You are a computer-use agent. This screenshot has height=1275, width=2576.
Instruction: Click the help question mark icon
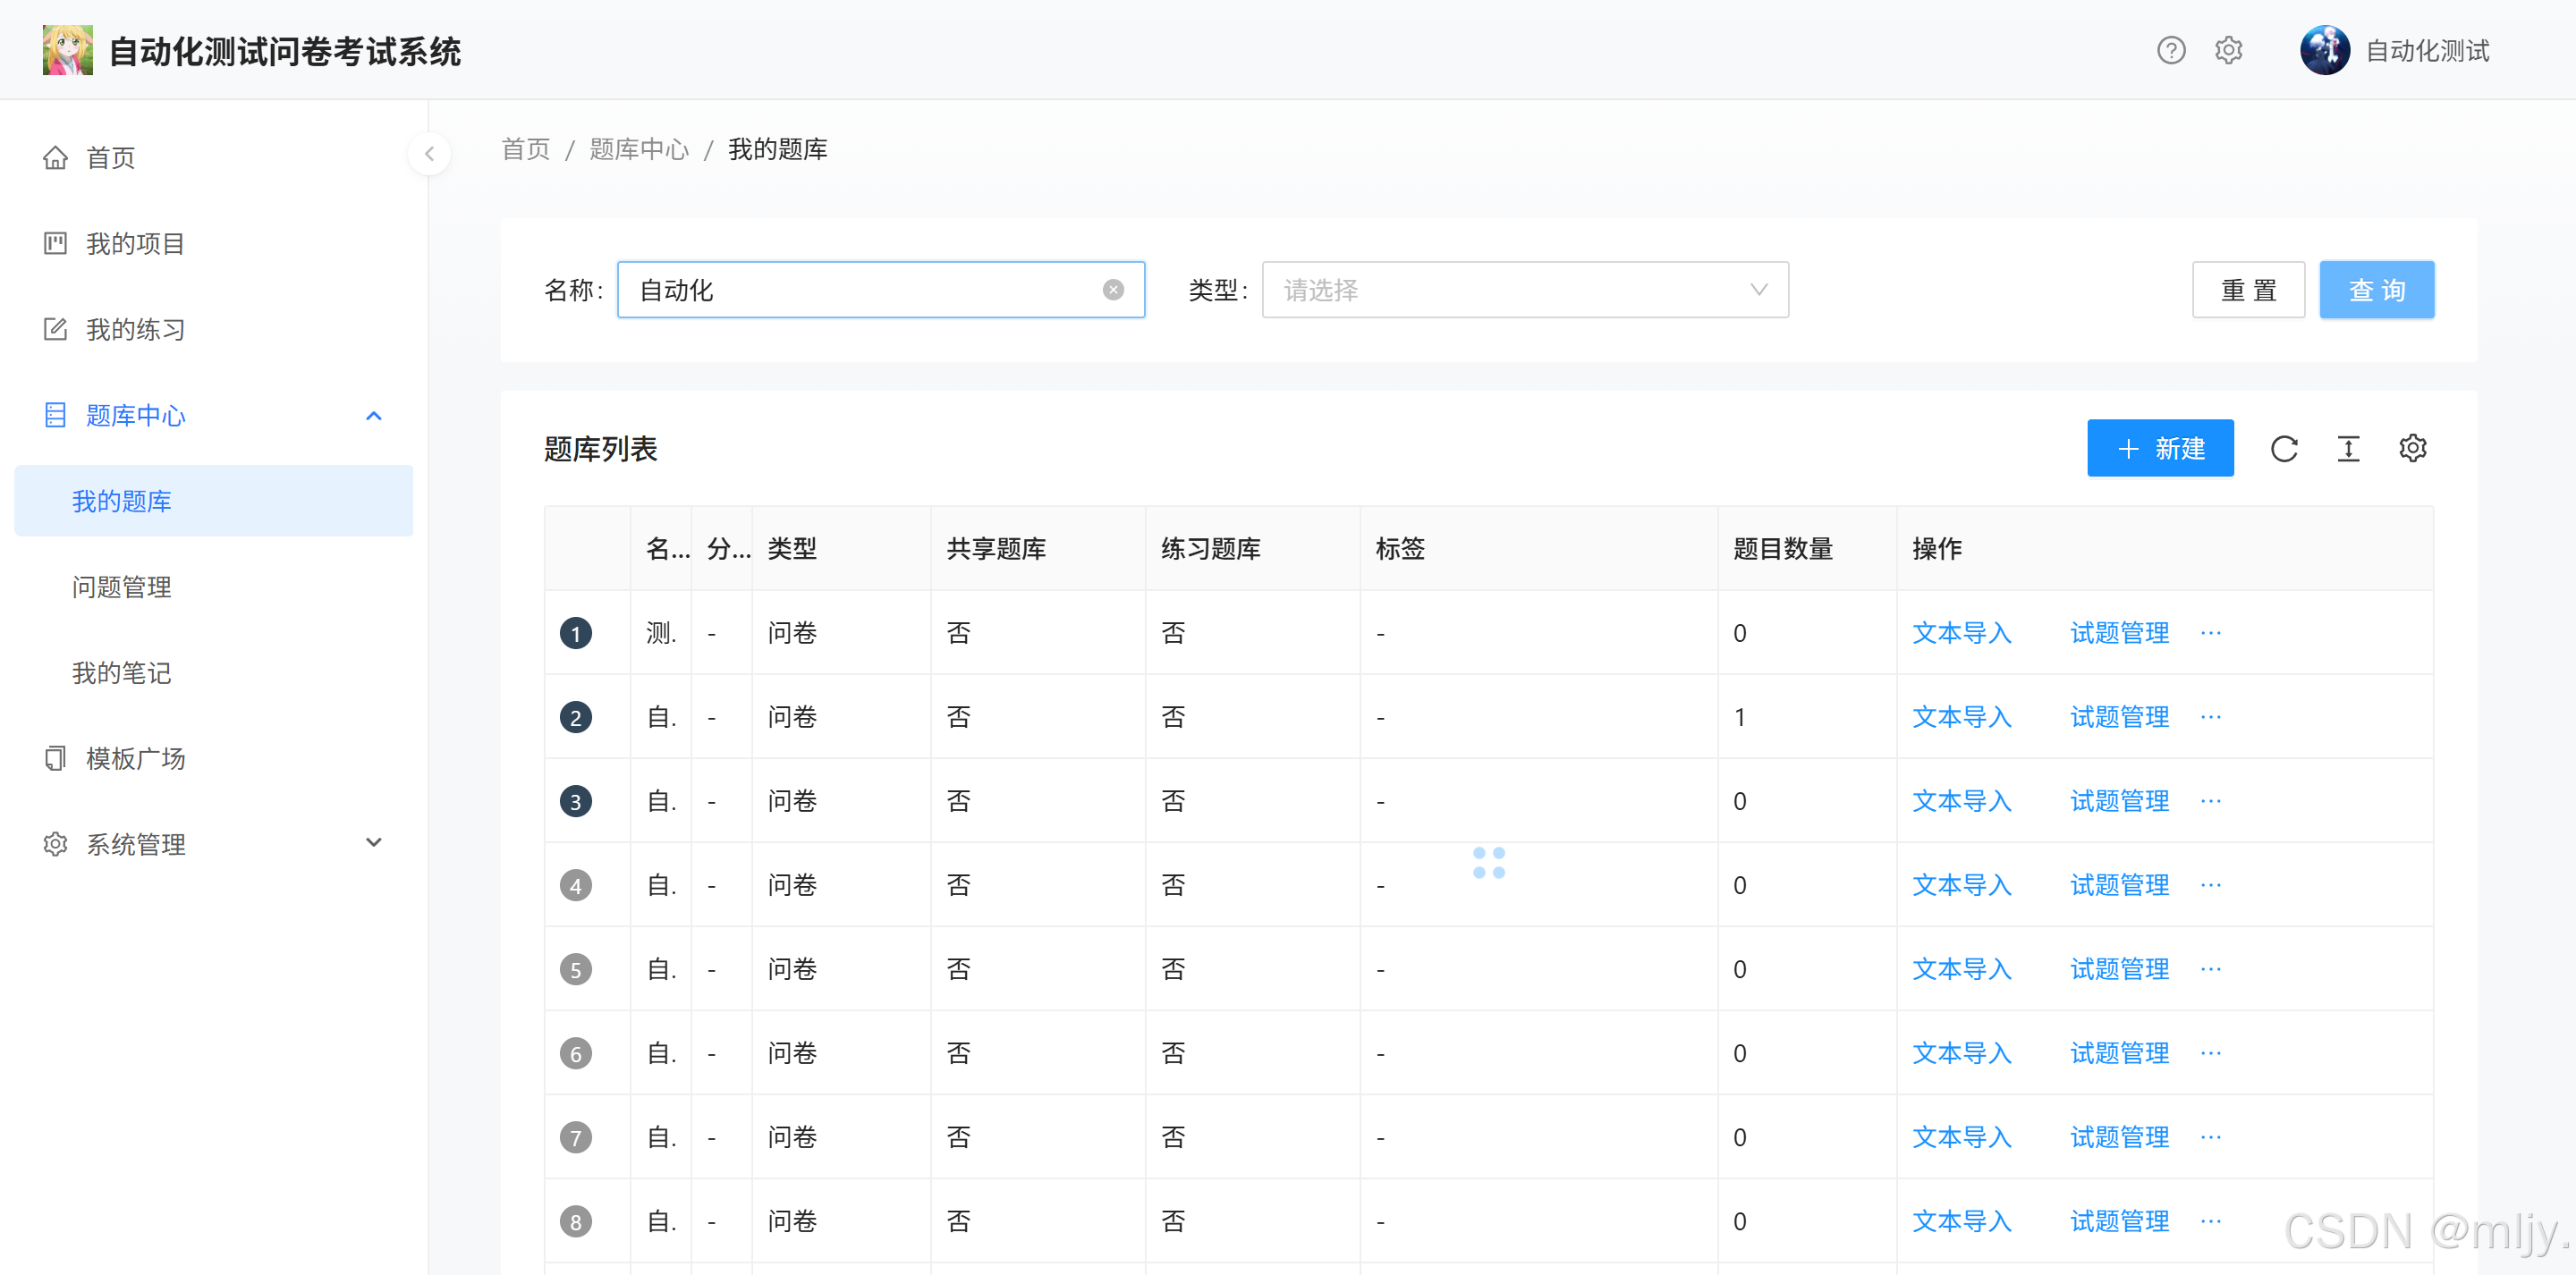2170,50
